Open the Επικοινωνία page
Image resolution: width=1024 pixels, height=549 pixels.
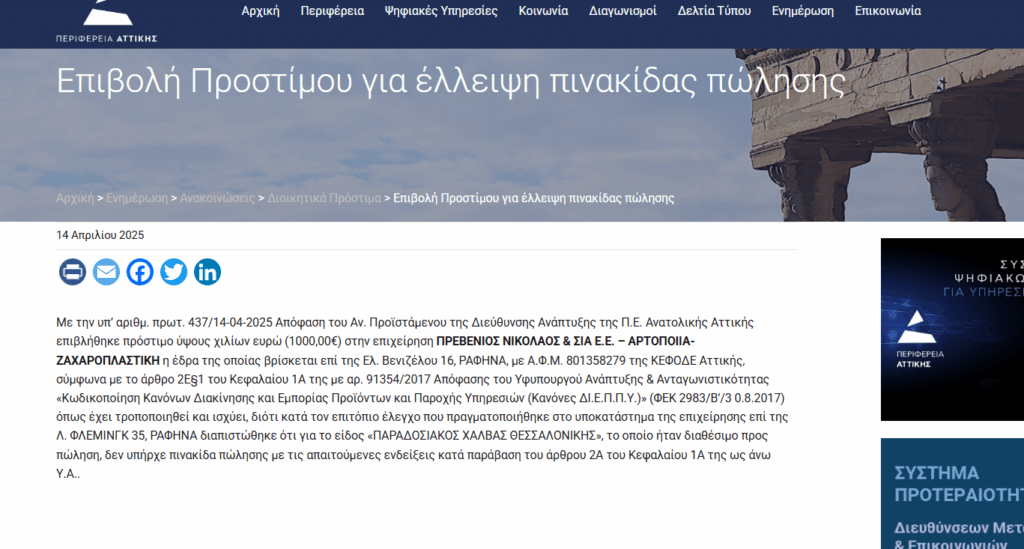tap(888, 11)
